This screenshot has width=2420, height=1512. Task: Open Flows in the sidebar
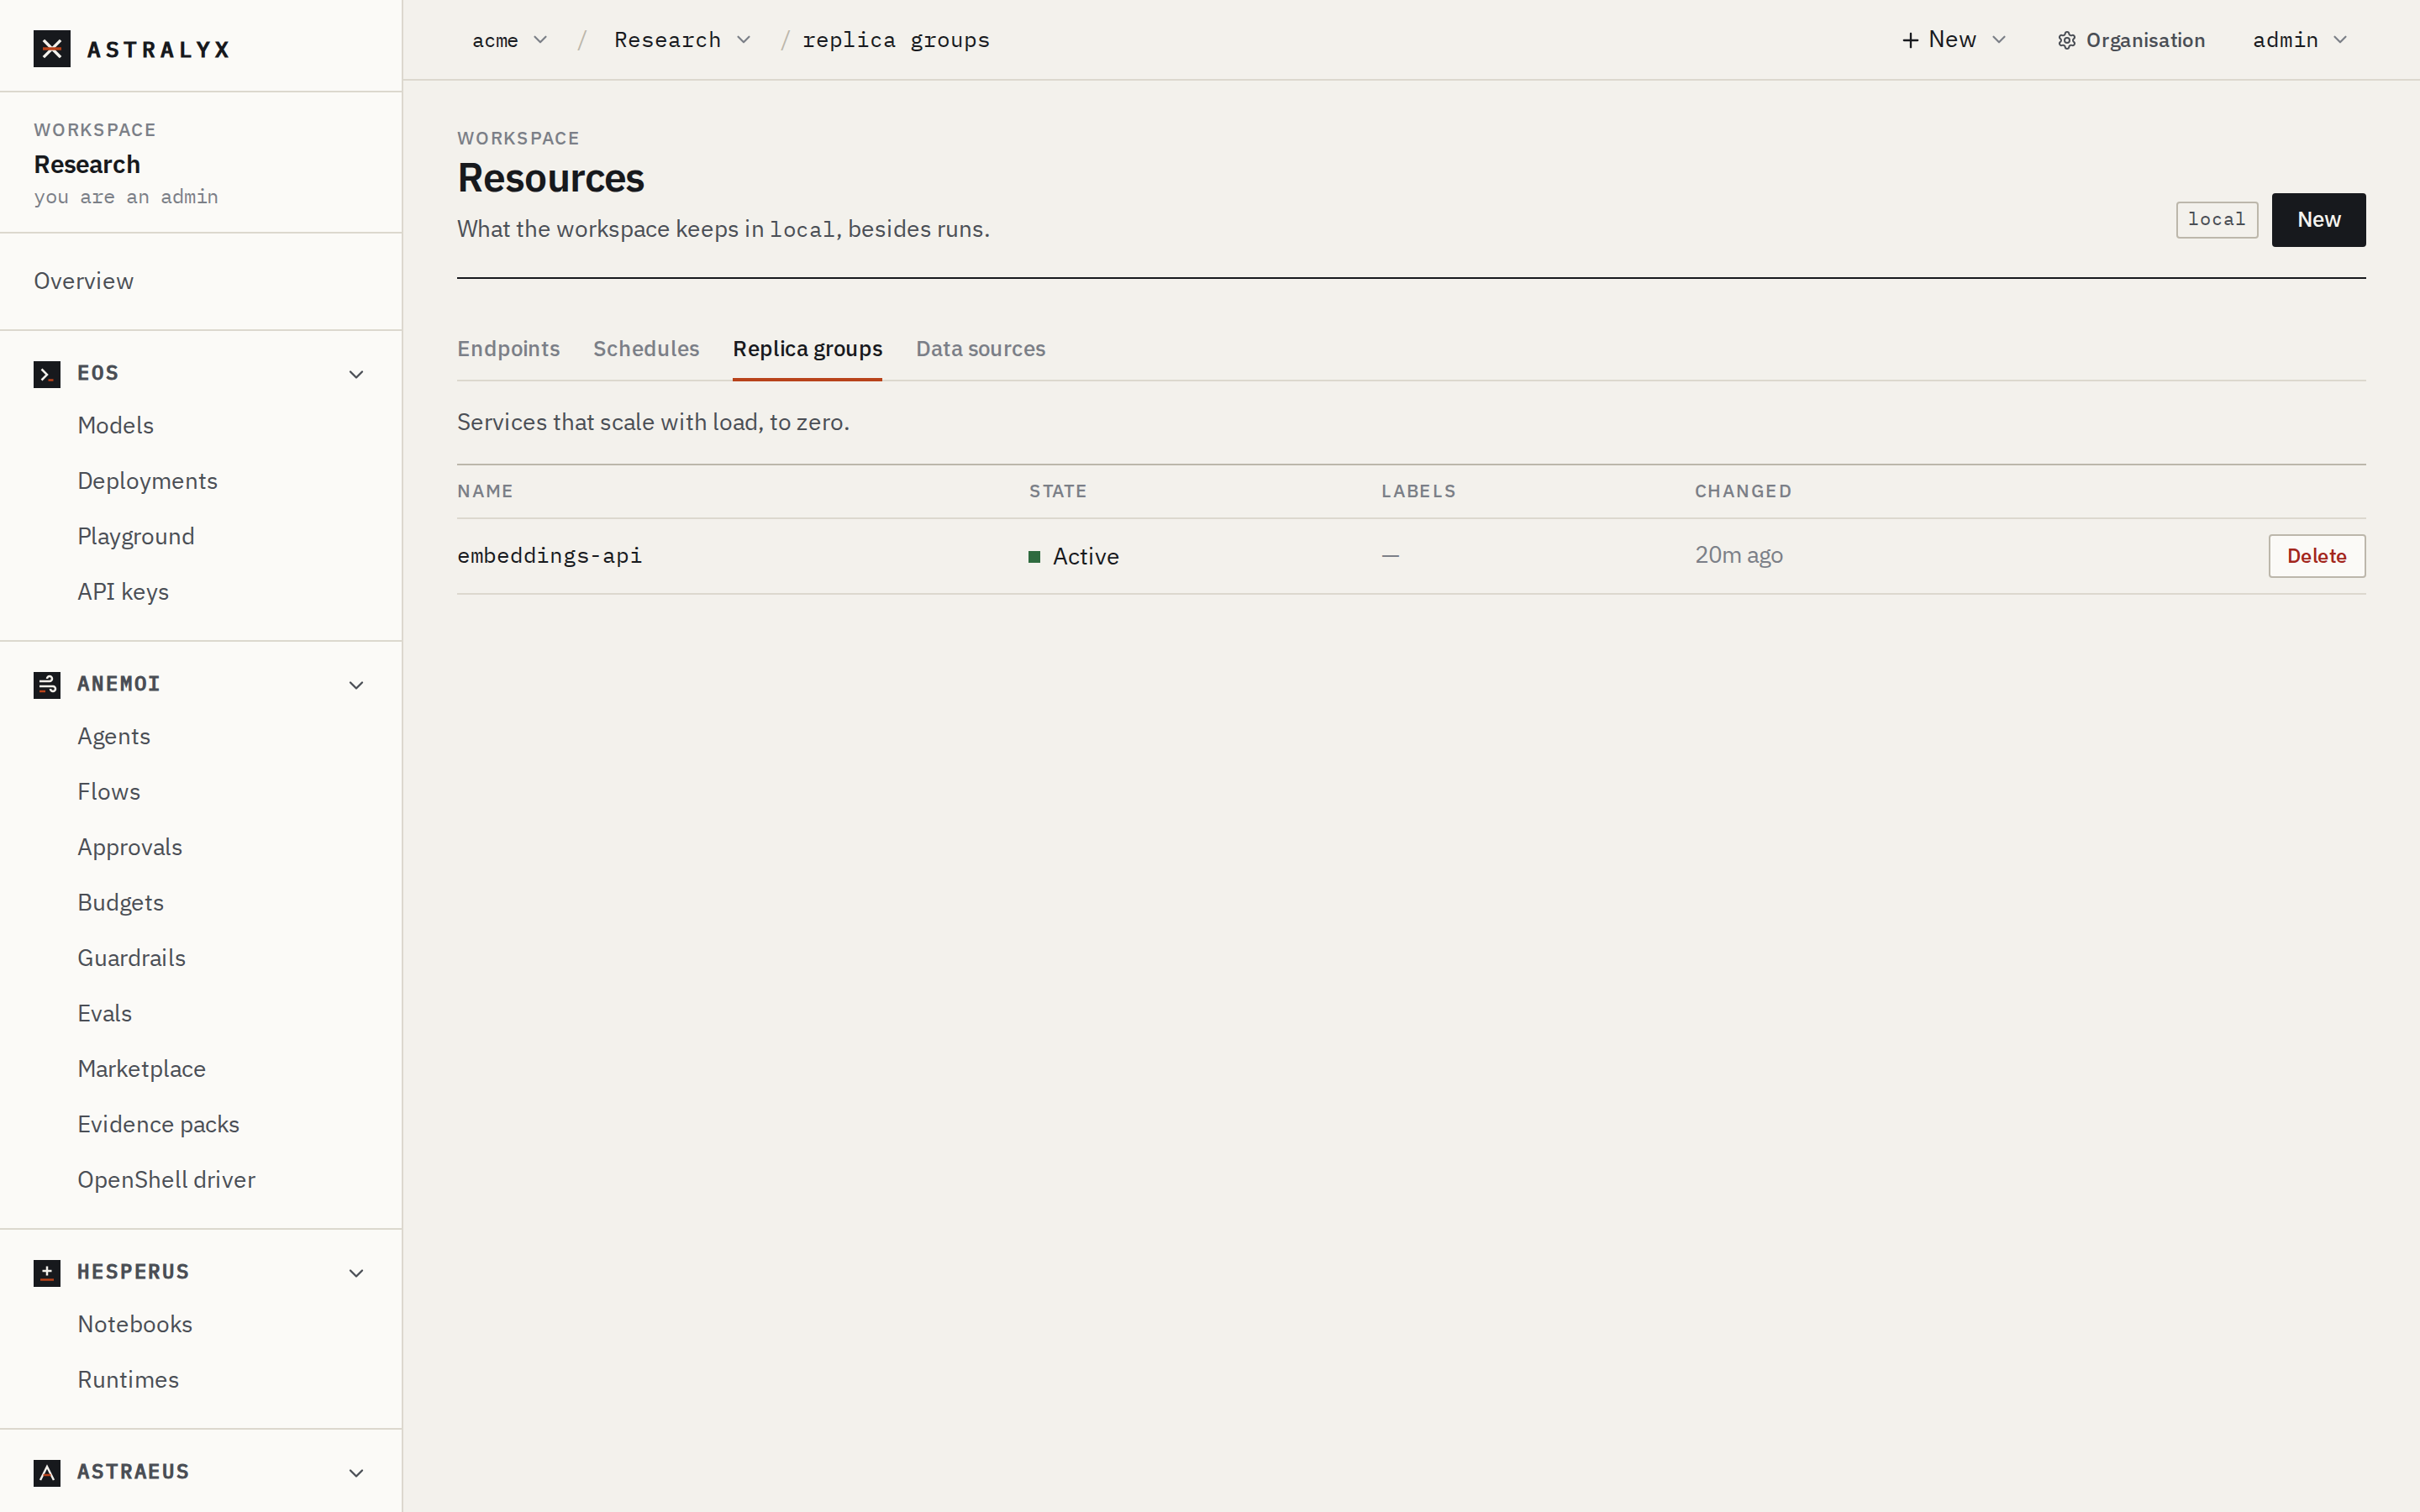point(109,792)
